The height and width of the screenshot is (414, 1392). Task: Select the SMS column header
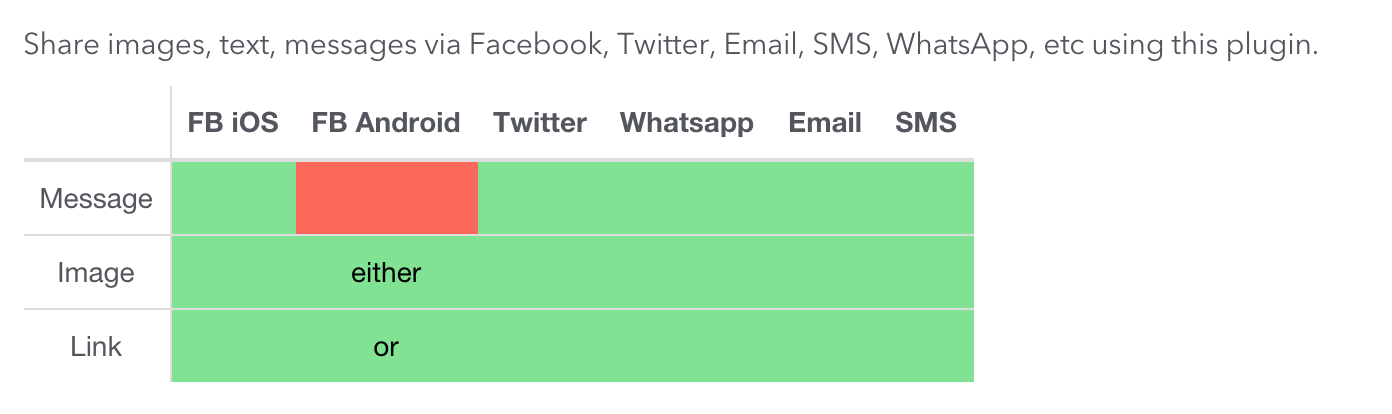click(x=926, y=123)
